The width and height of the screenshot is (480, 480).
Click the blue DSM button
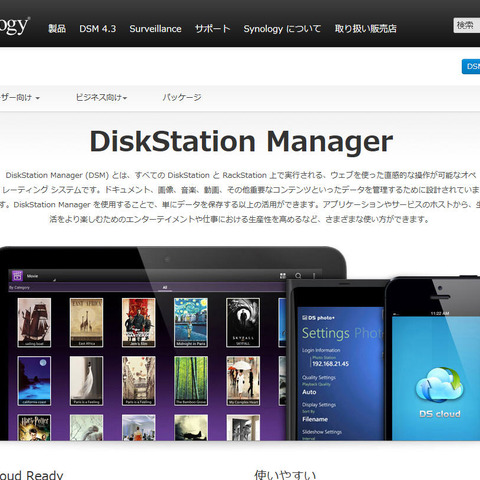(471, 66)
